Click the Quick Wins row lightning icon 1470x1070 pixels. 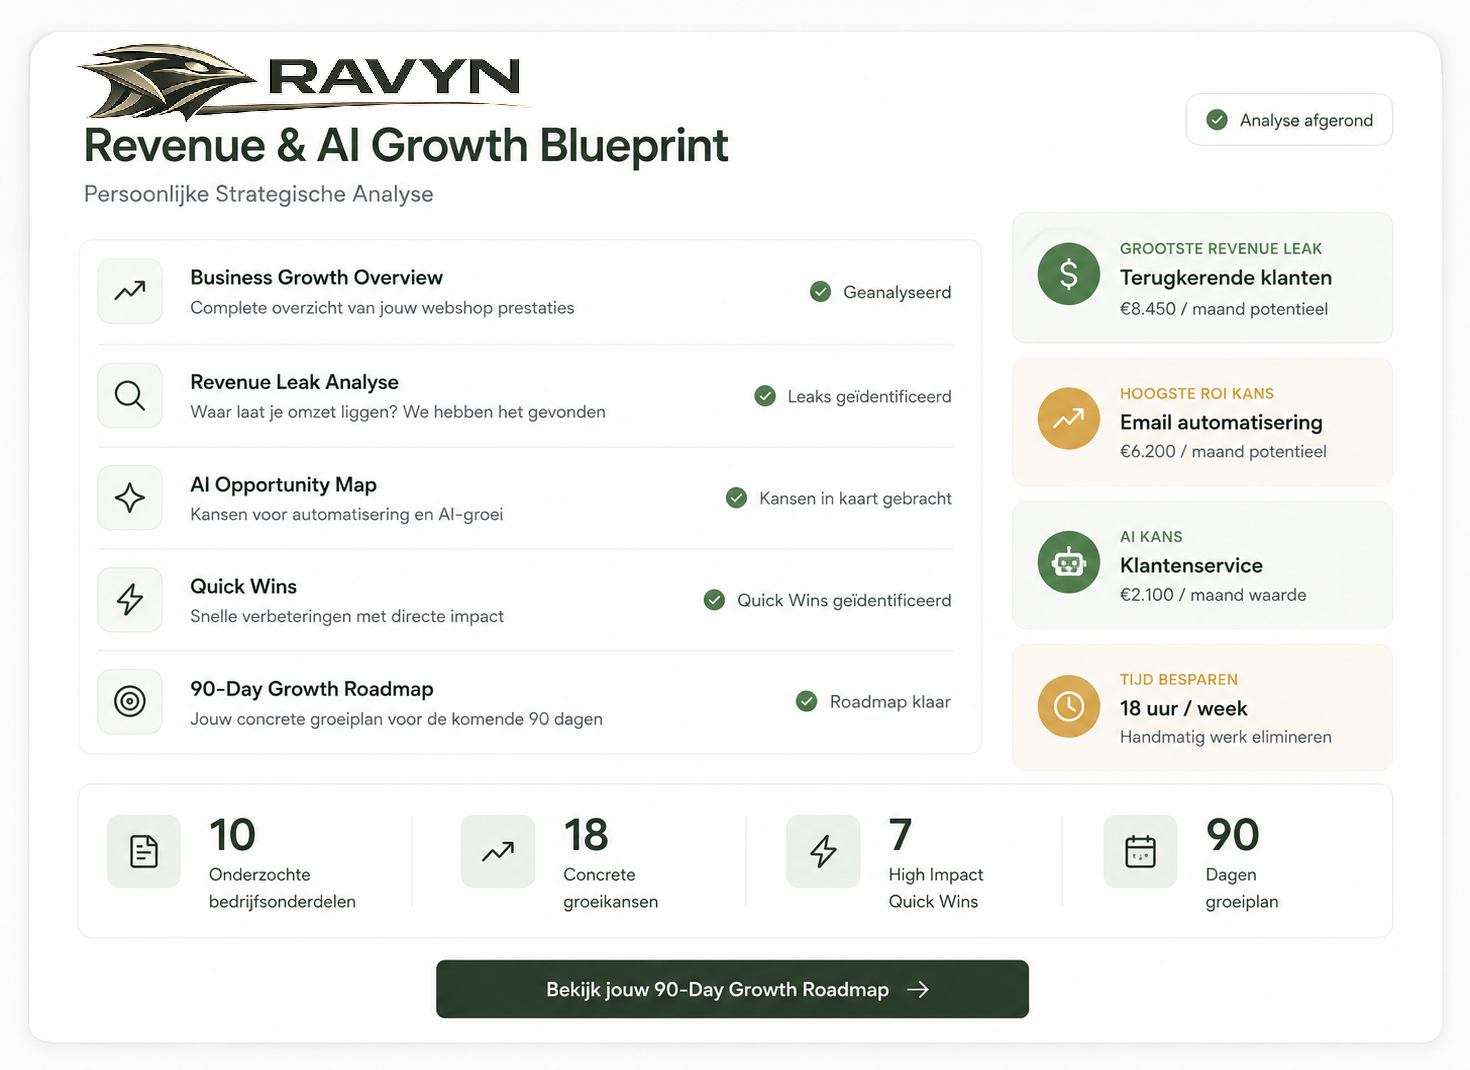coord(130,599)
